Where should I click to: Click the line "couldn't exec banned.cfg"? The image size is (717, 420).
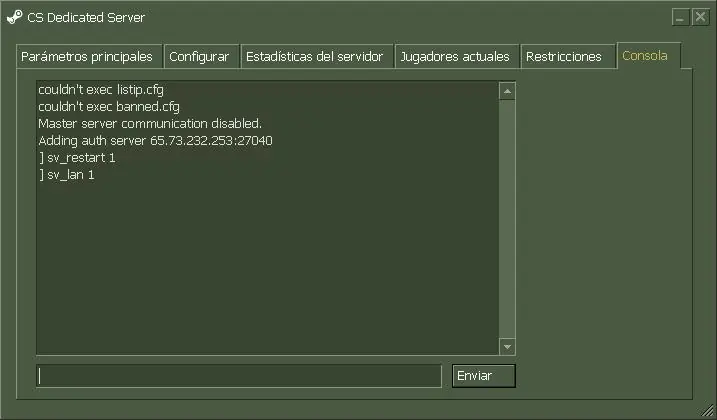(x=109, y=107)
